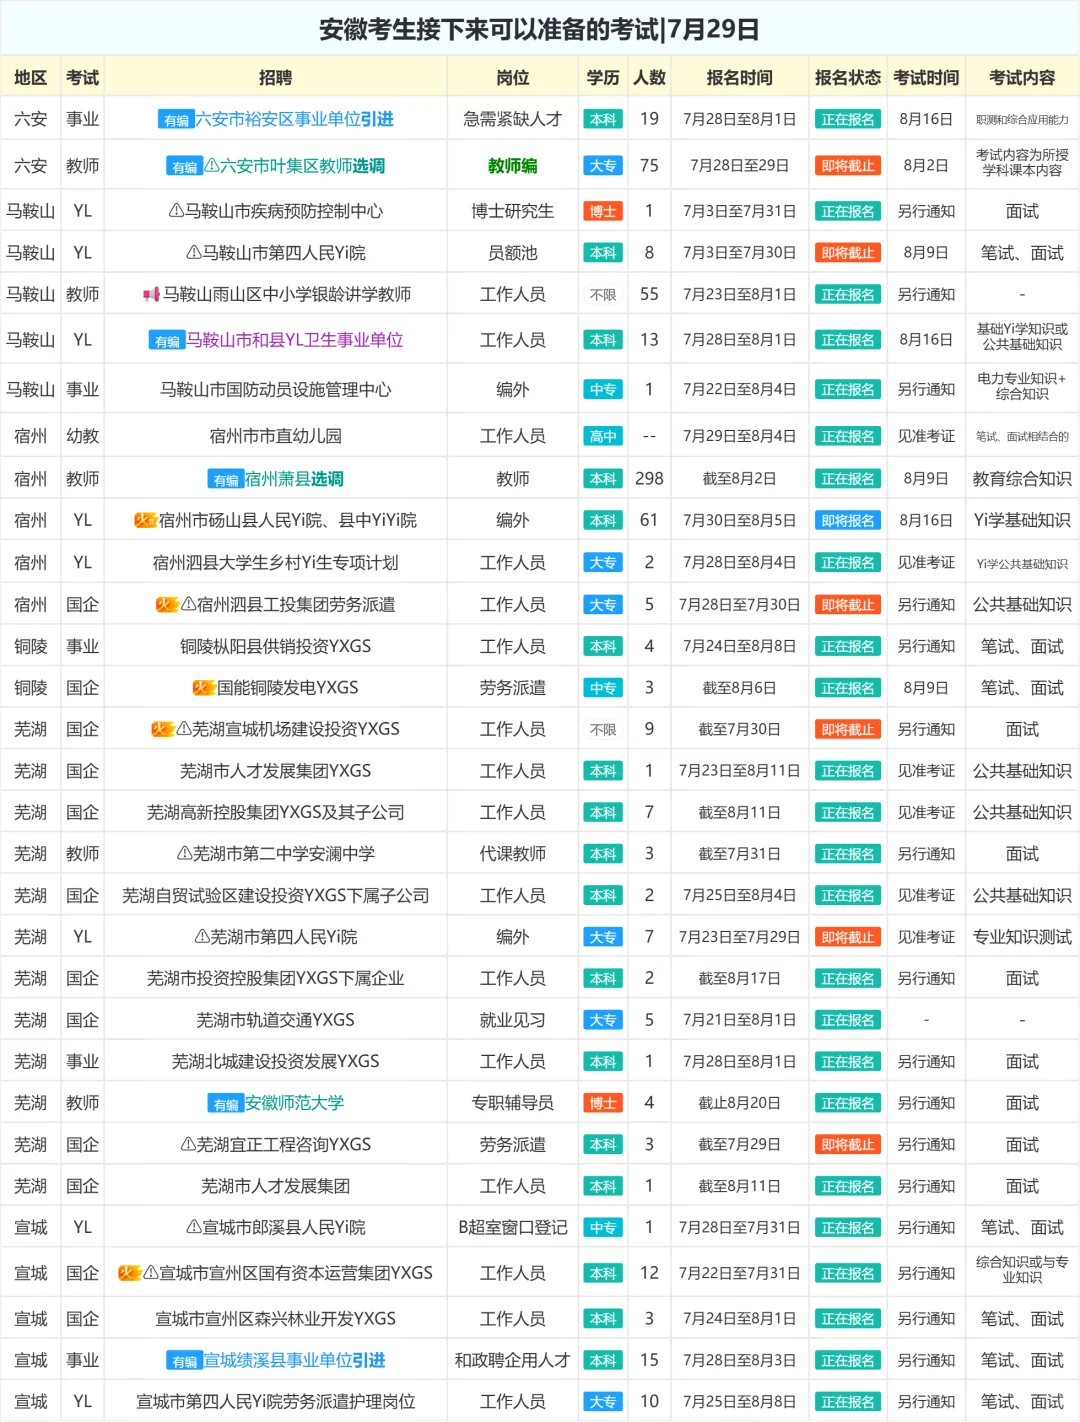This screenshot has height=1422, width=1080.
Task: Click the hot flame icon beside 芜湖宣城机场建设投资YXGS
Action: 163,729
